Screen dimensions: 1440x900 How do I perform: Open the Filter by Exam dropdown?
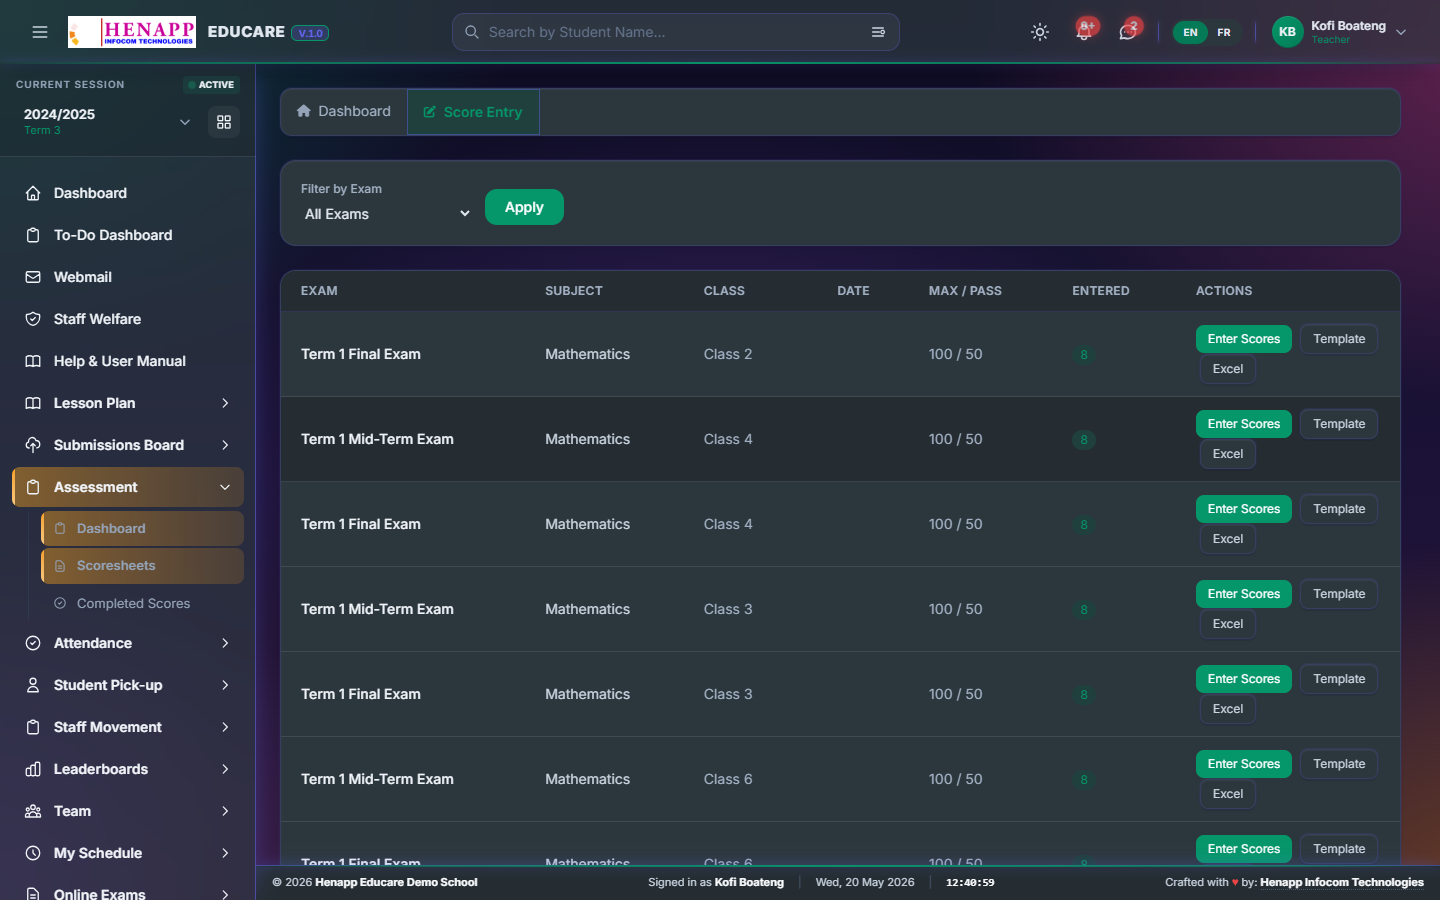coord(388,214)
